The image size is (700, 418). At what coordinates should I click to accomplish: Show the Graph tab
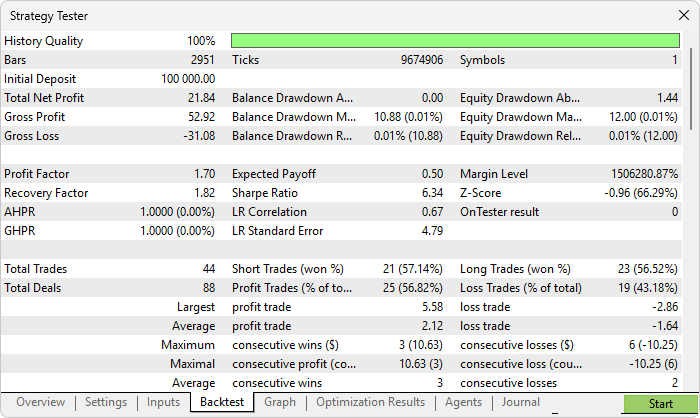tap(280, 402)
